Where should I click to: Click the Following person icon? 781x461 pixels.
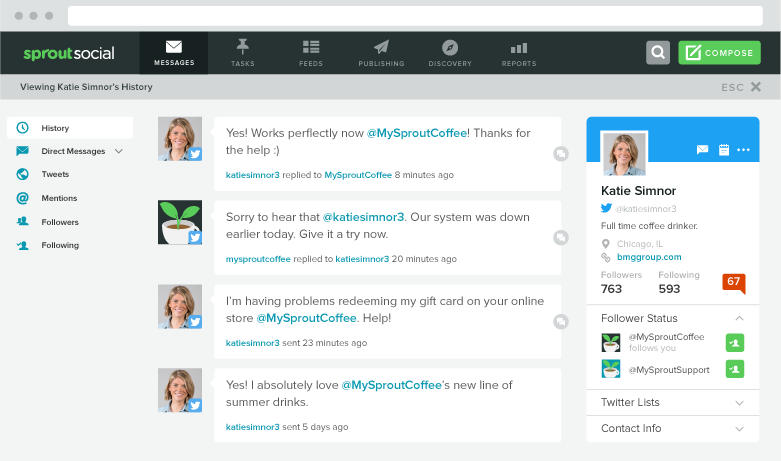click(x=22, y=245)
